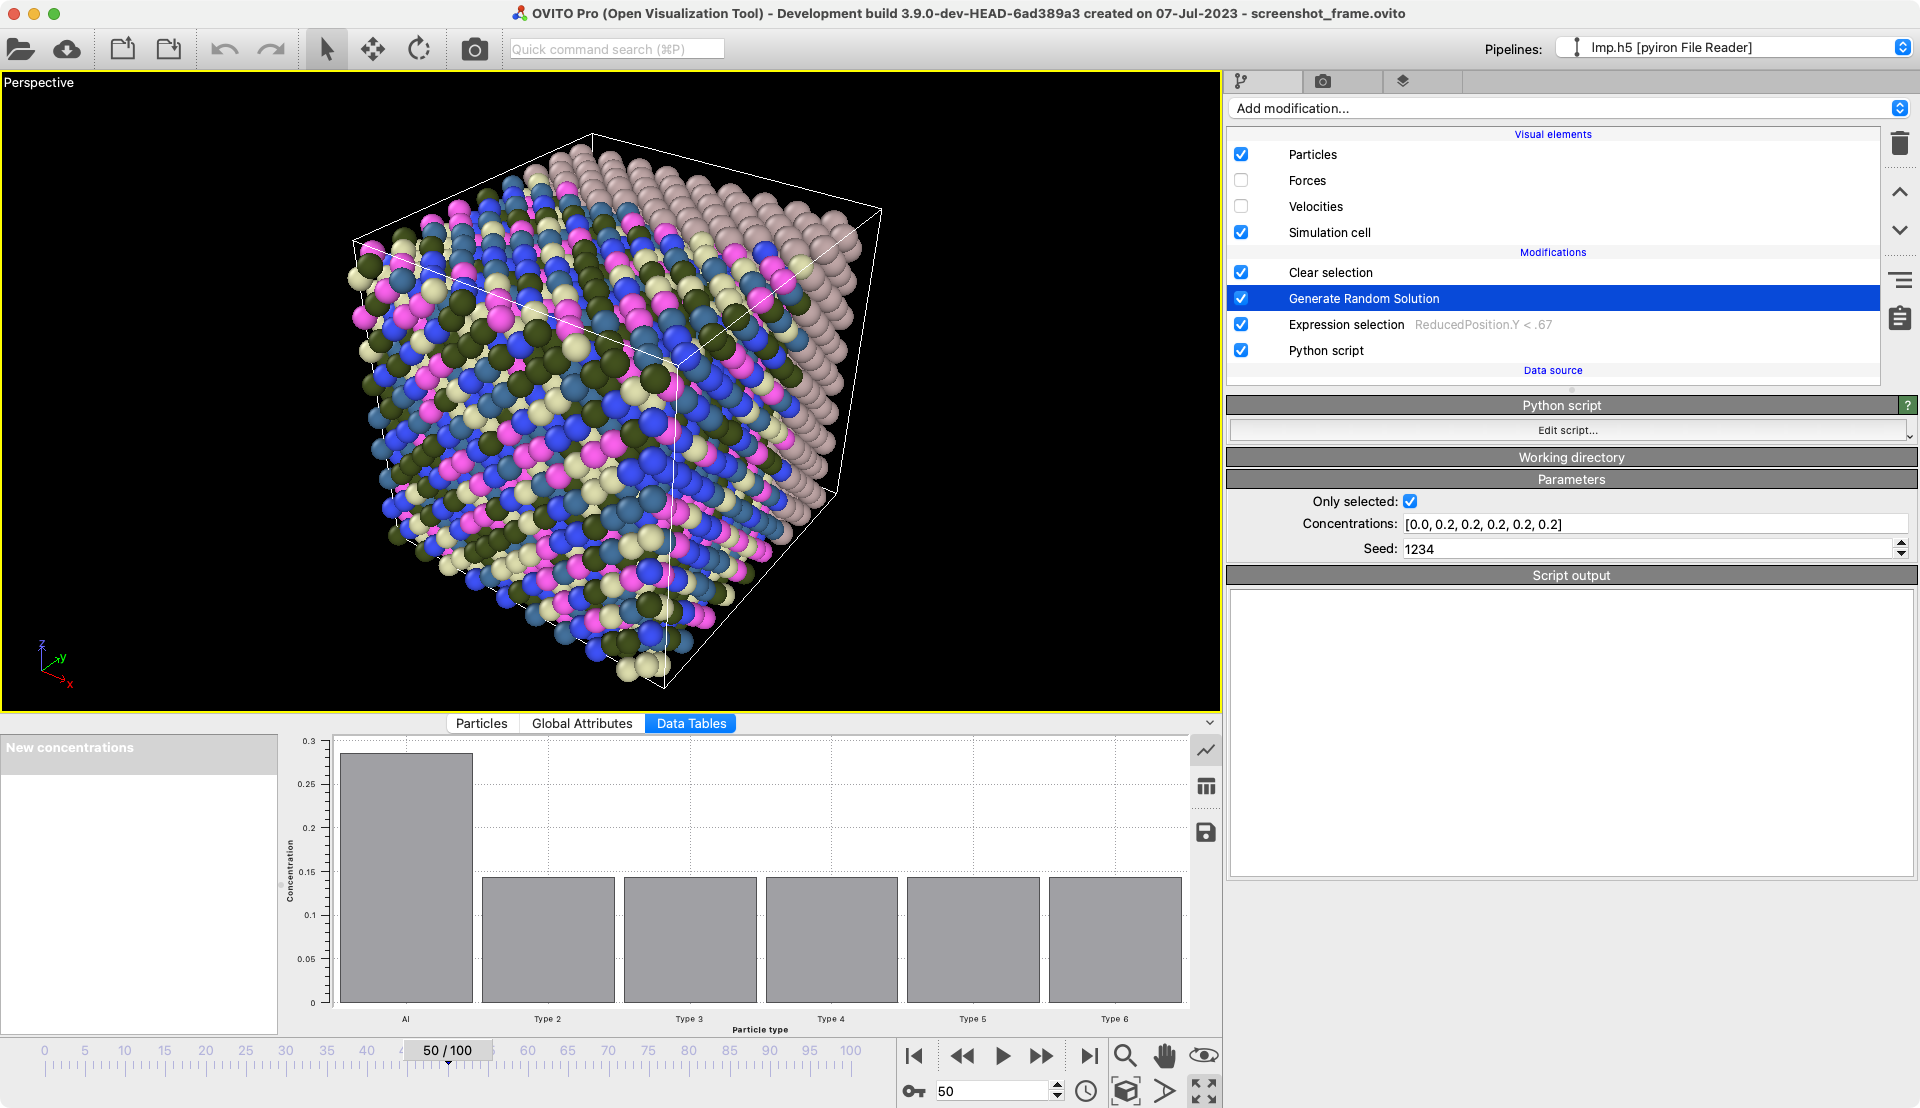Switch to table view icon in data panel

(x=1206, y=787)
